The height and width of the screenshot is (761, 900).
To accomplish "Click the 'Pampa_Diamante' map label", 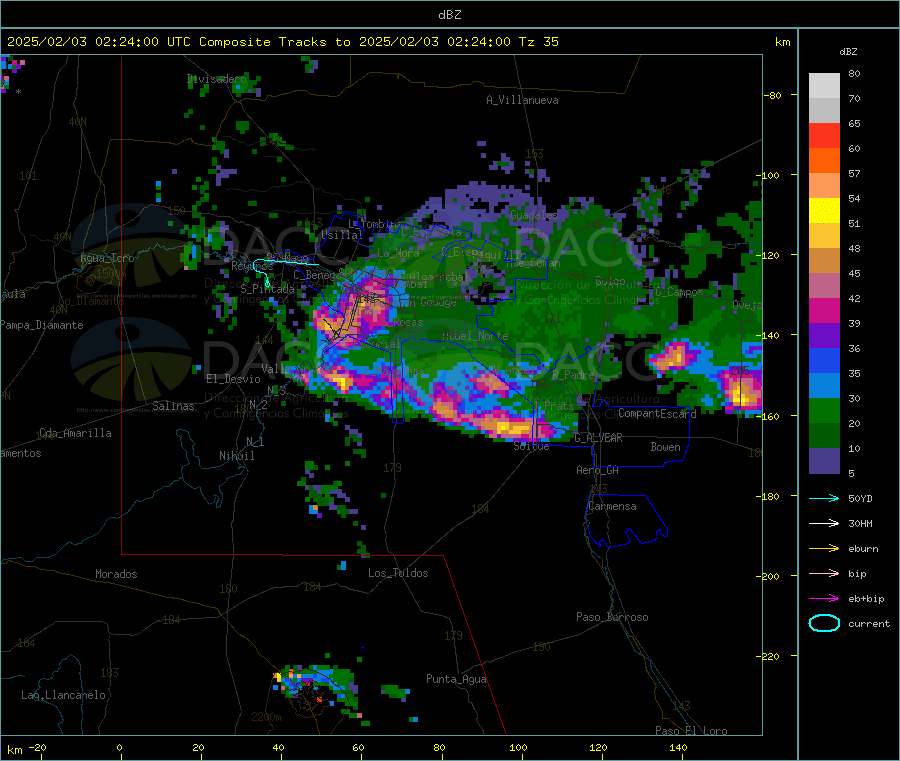I will pos(42,325).
